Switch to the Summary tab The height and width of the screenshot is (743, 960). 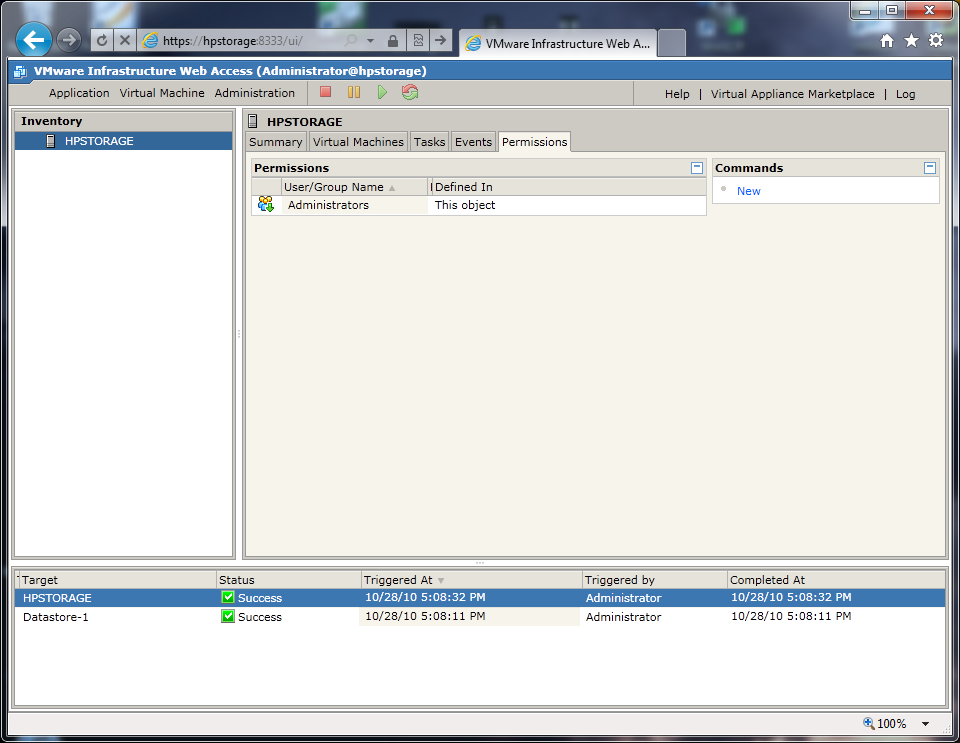[x=276, y=142]
